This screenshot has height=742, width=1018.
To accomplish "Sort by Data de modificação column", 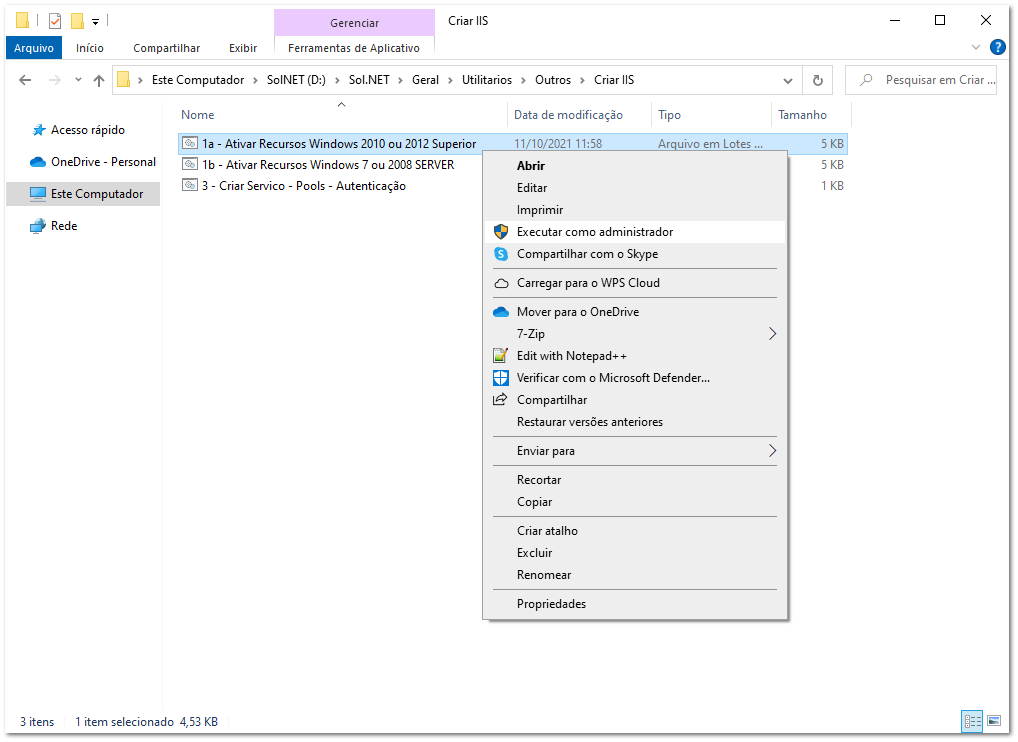I will point(568,115).
